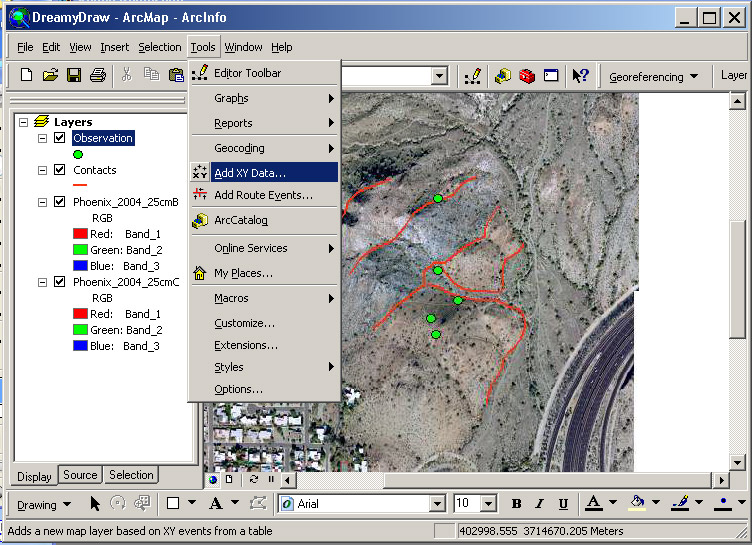Click the vertical scrollbar down arrow

(x=737, y=462)
